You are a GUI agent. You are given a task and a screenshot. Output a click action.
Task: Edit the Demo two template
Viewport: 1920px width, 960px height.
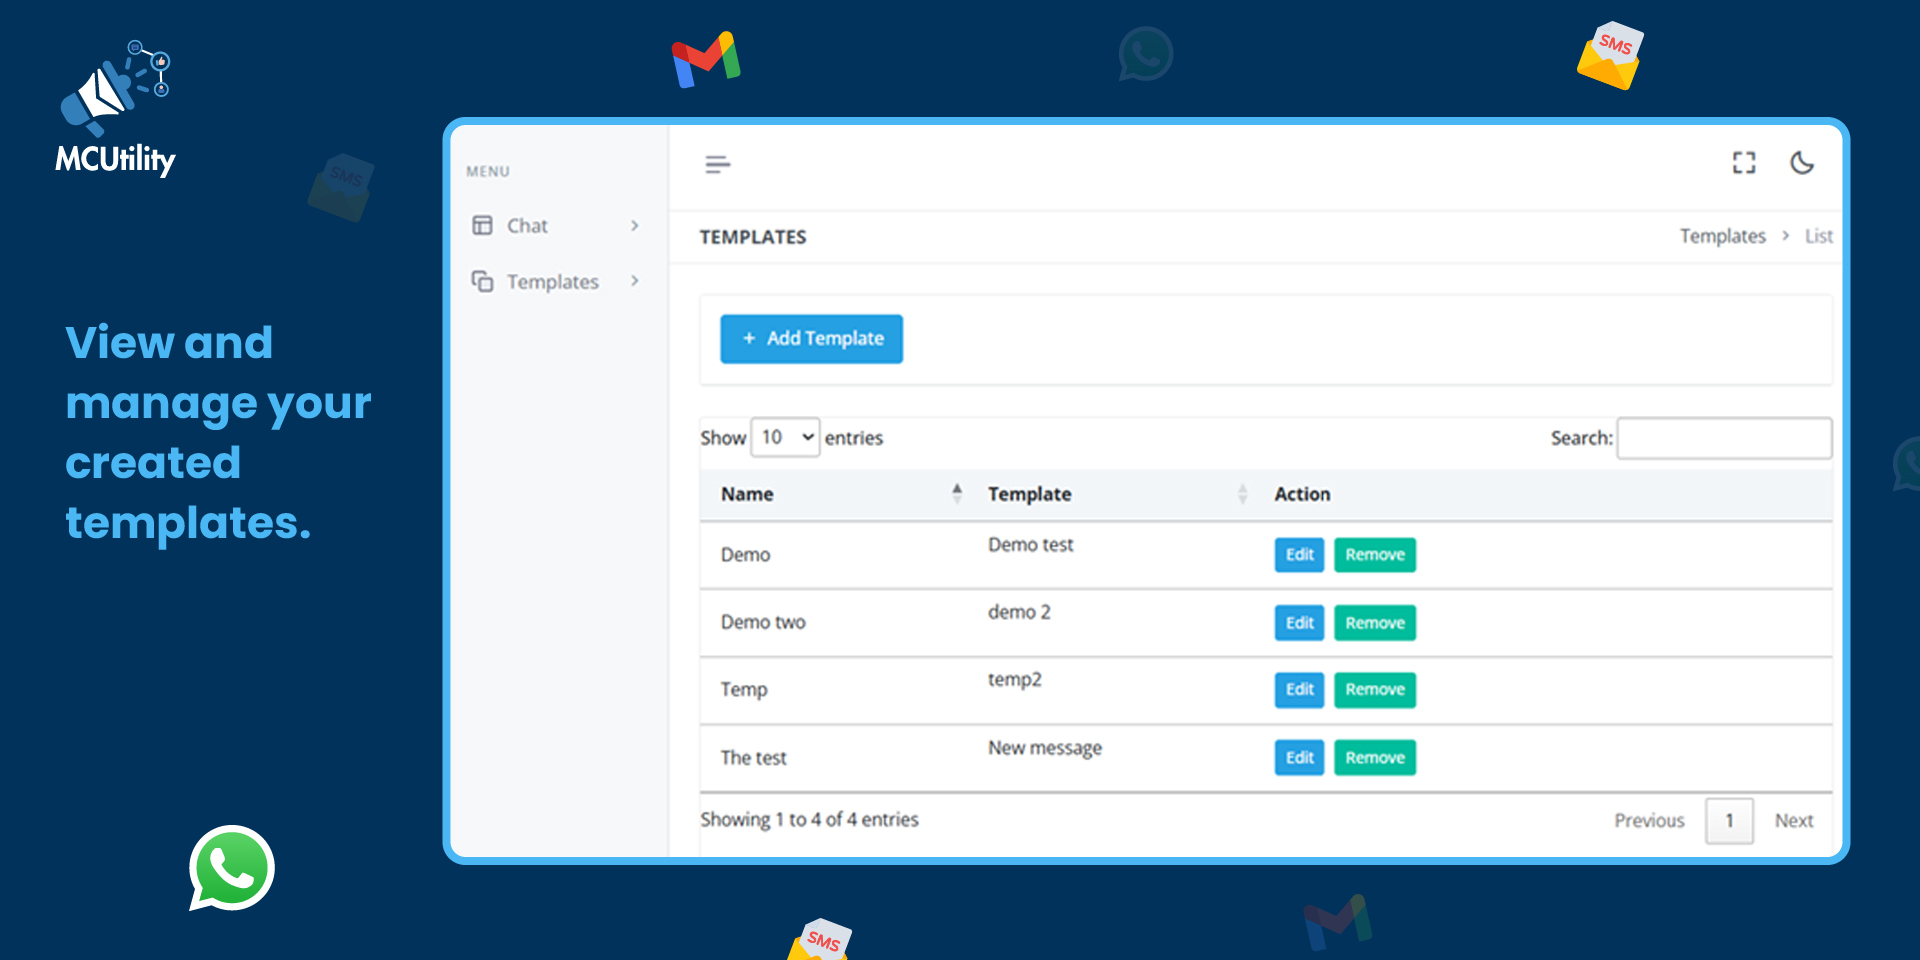(x=1299, y=623)
